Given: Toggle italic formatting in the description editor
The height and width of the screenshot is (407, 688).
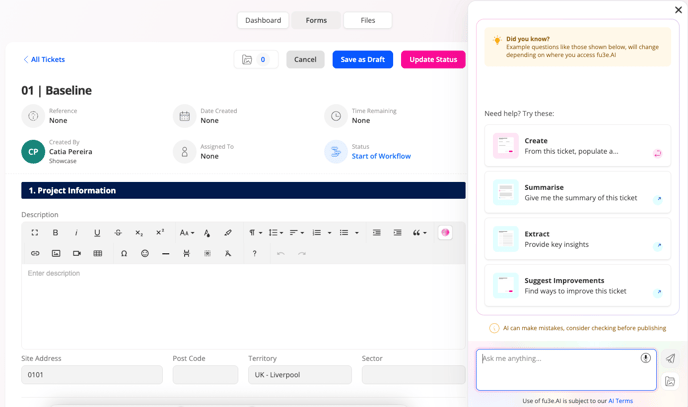Looking at the screenshot, I should pos(76,233).
